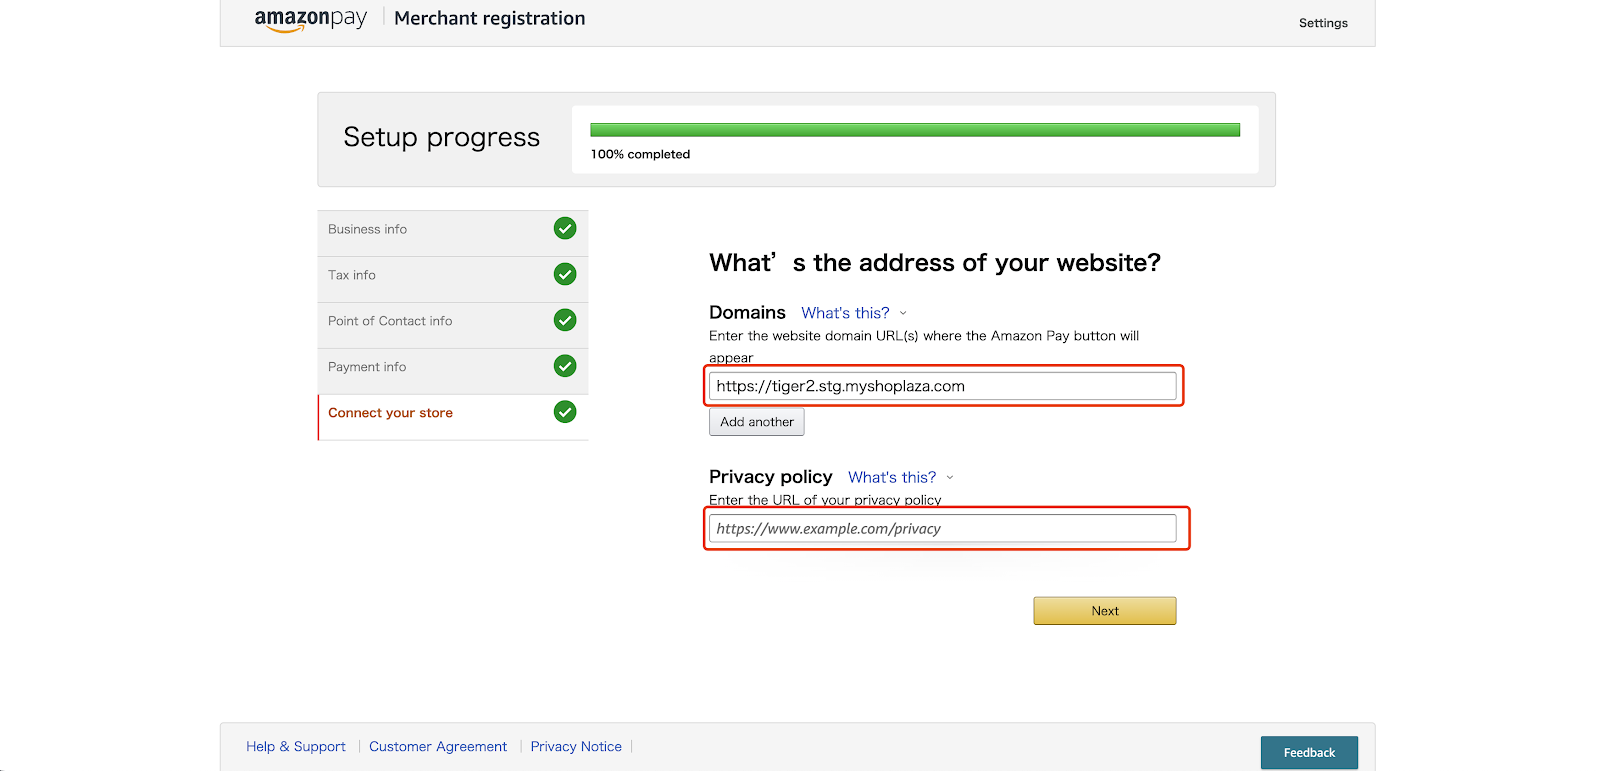Click the Next button

point(1104,611)
